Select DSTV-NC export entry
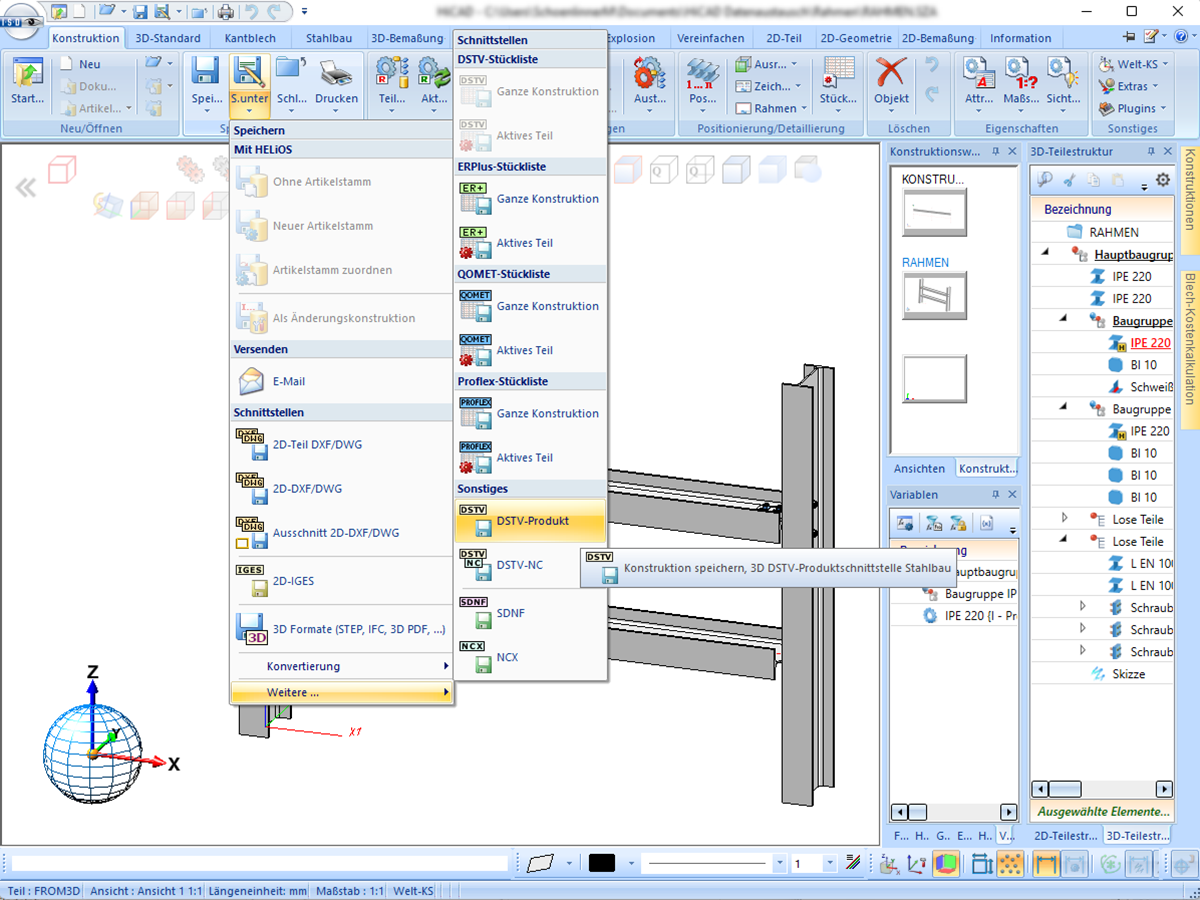 click(531, 565)
